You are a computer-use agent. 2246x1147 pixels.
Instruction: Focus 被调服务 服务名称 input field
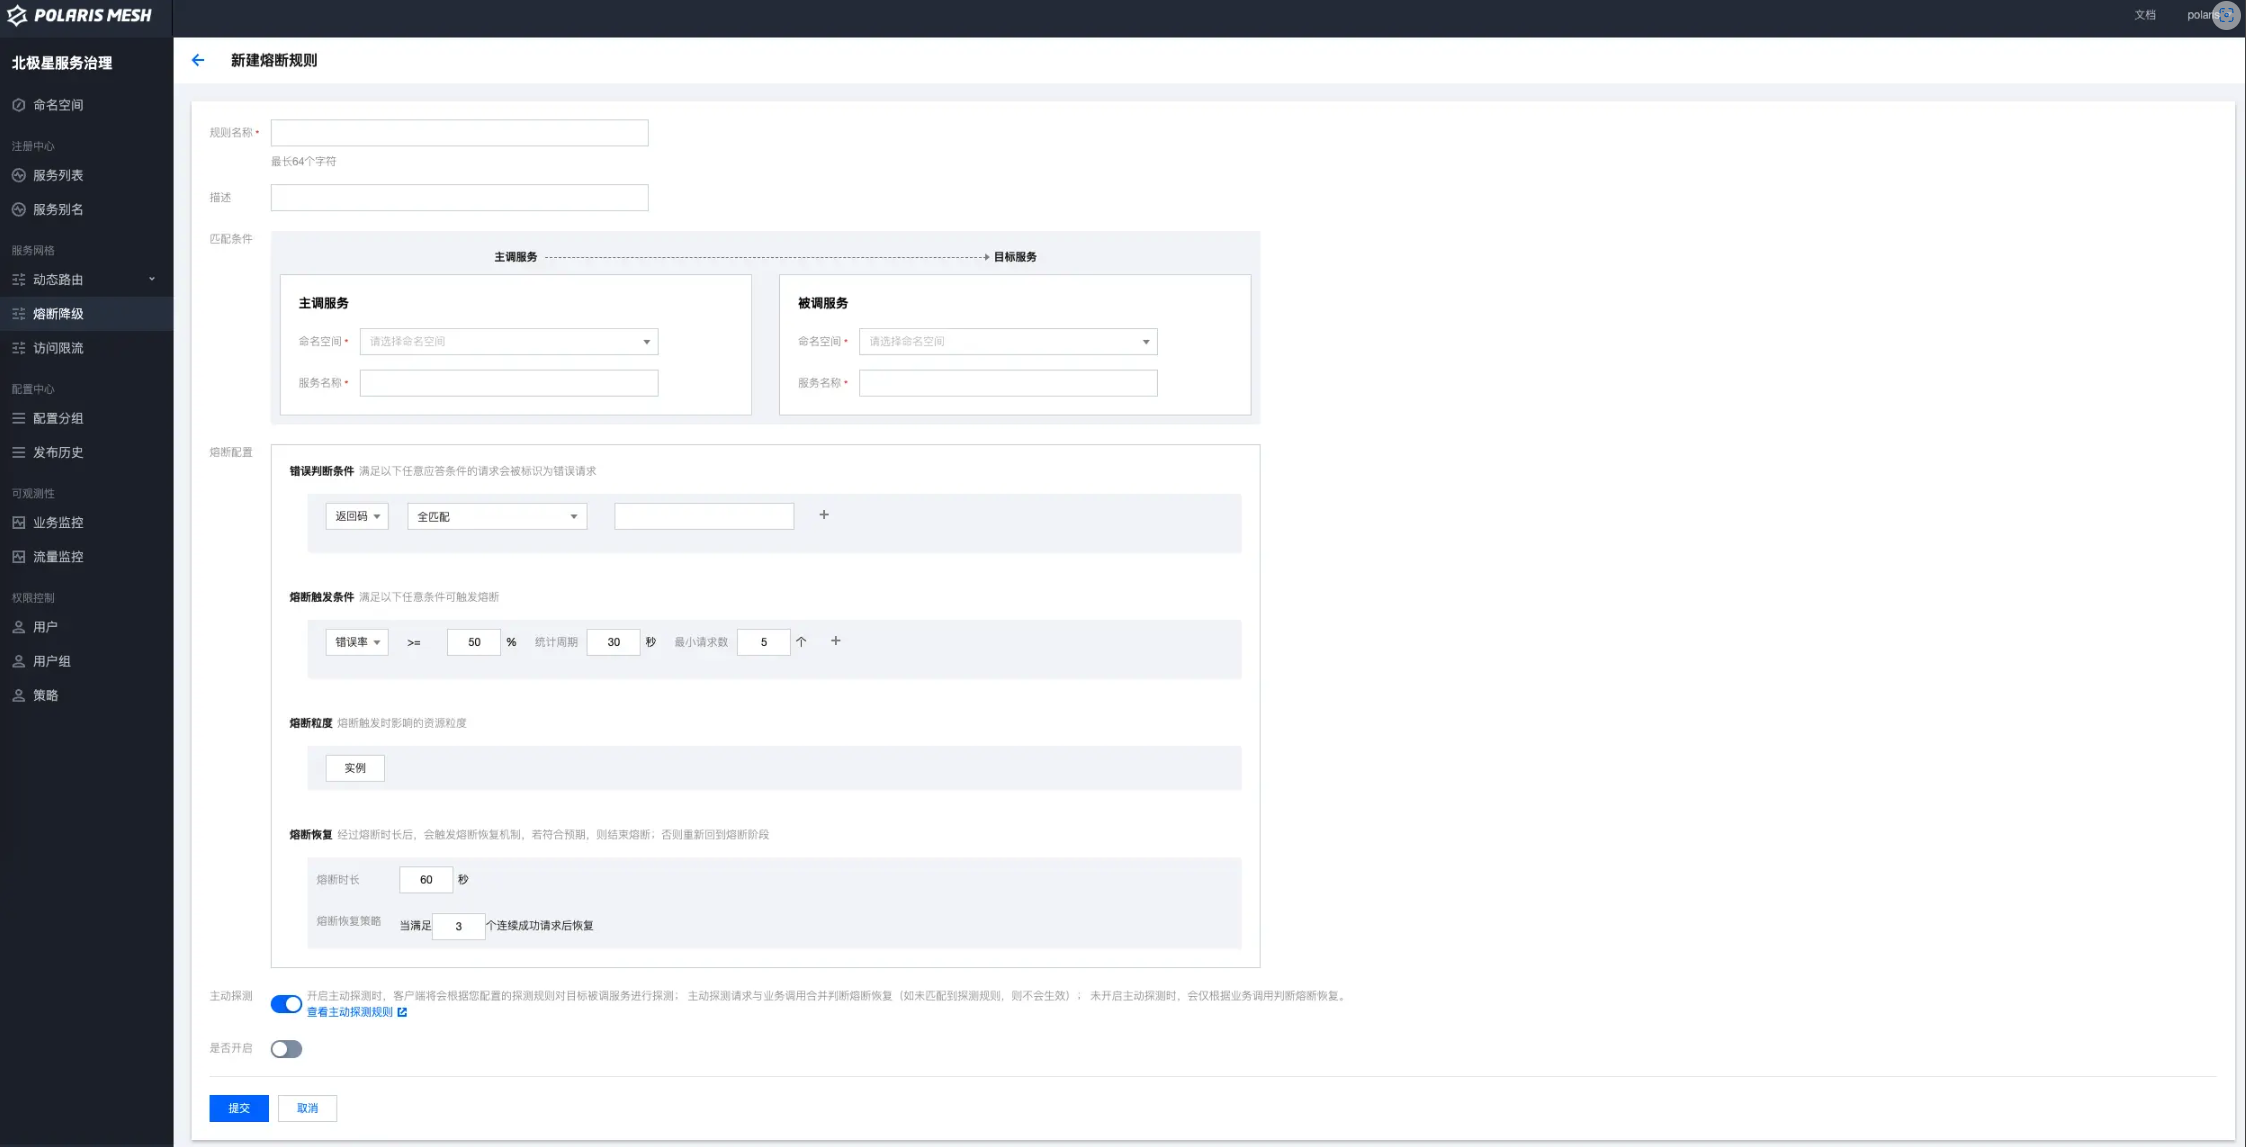pyautogui.click(x=1008, y=383)
